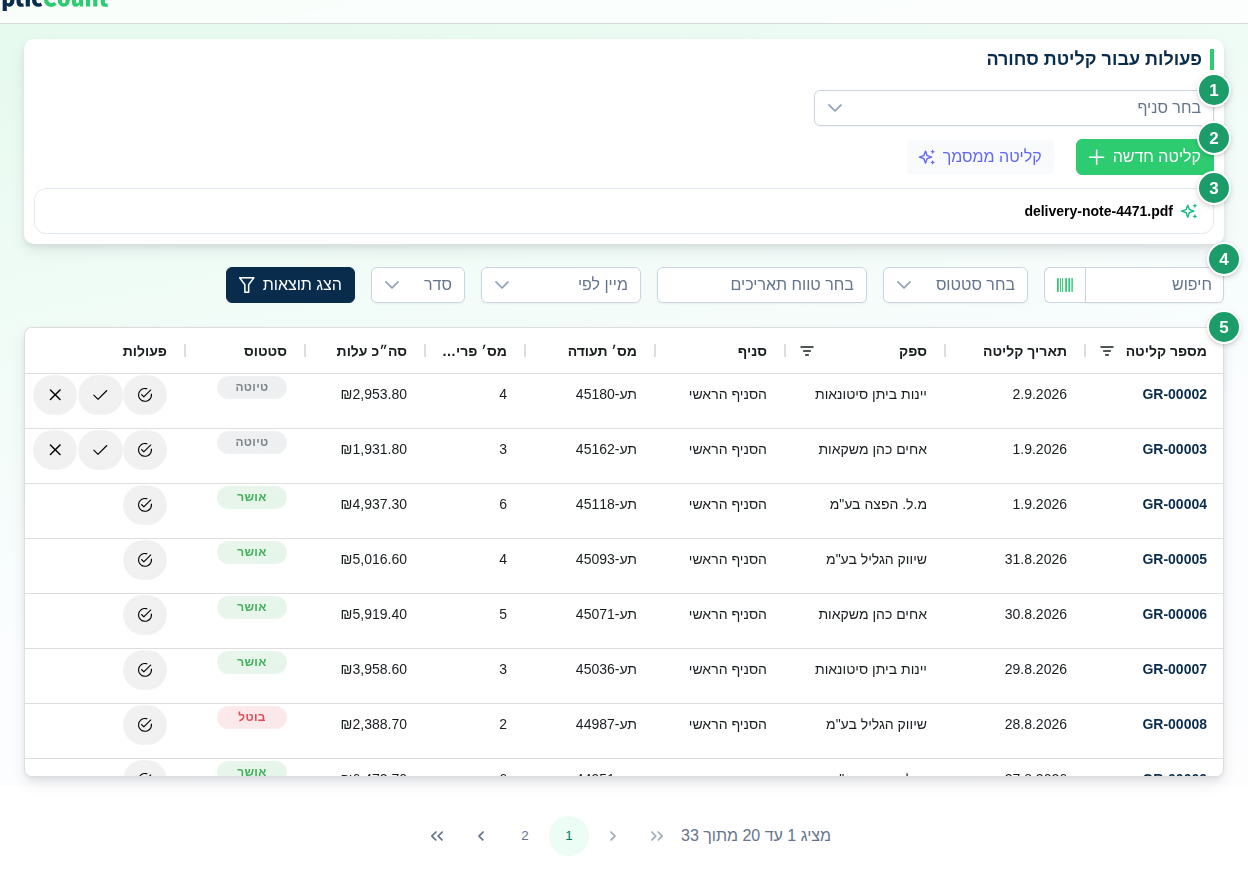
Task: Select page 1 in the pagination
Action: click(x=569, y=836)
